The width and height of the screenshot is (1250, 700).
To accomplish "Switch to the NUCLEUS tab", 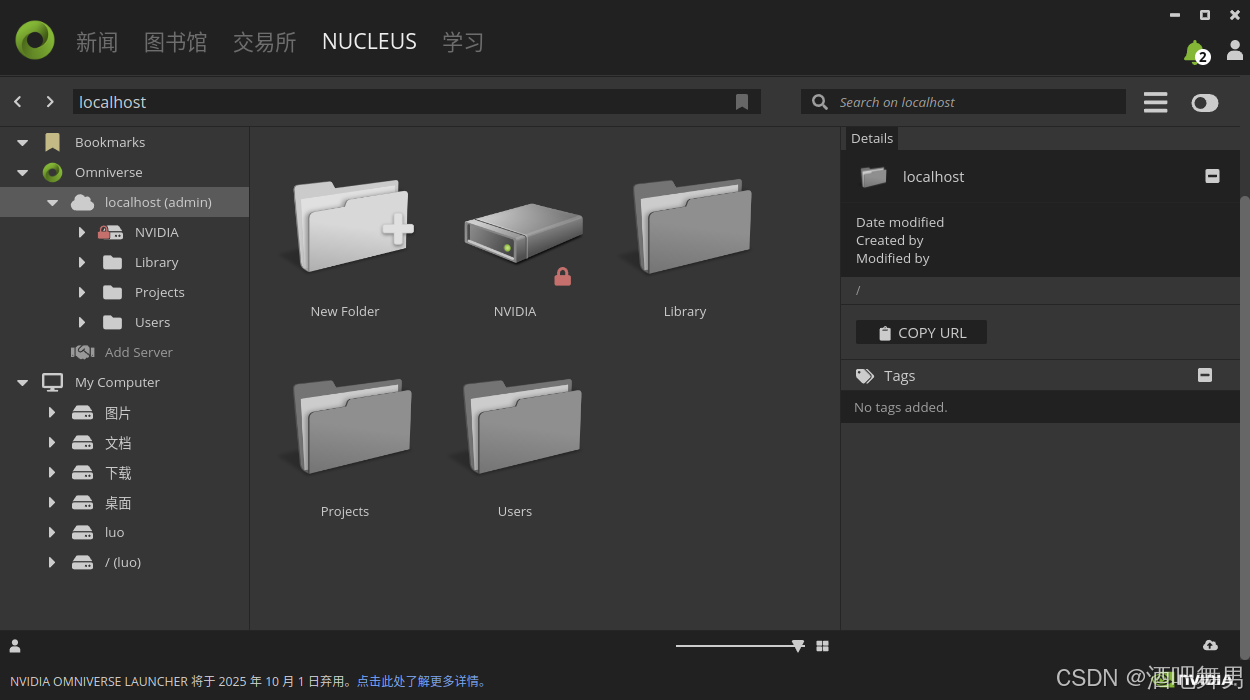I will click(x=369, y=42).
